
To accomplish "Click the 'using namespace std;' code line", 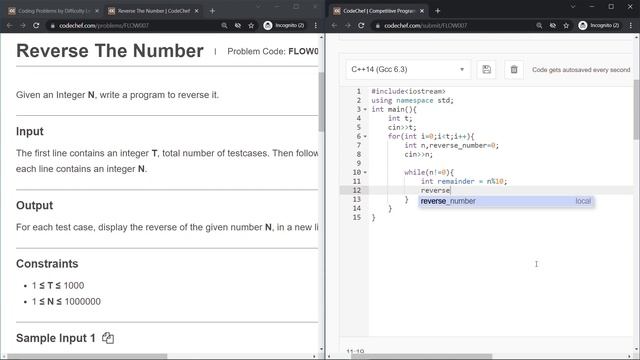I will tap(412, 100).
